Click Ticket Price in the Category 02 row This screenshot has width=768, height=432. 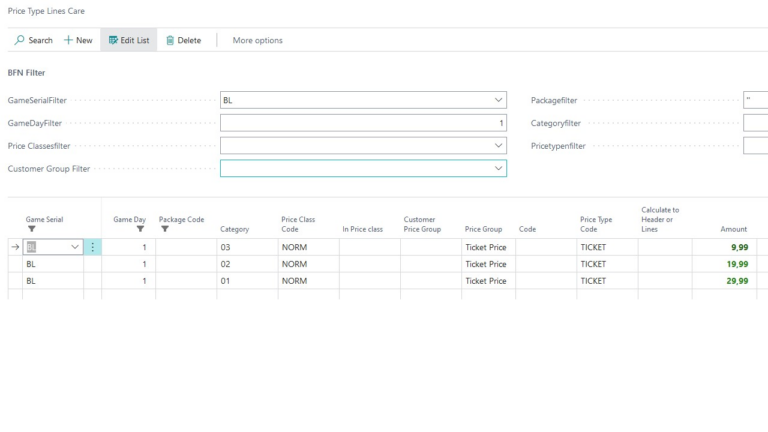tap(486, 264)
